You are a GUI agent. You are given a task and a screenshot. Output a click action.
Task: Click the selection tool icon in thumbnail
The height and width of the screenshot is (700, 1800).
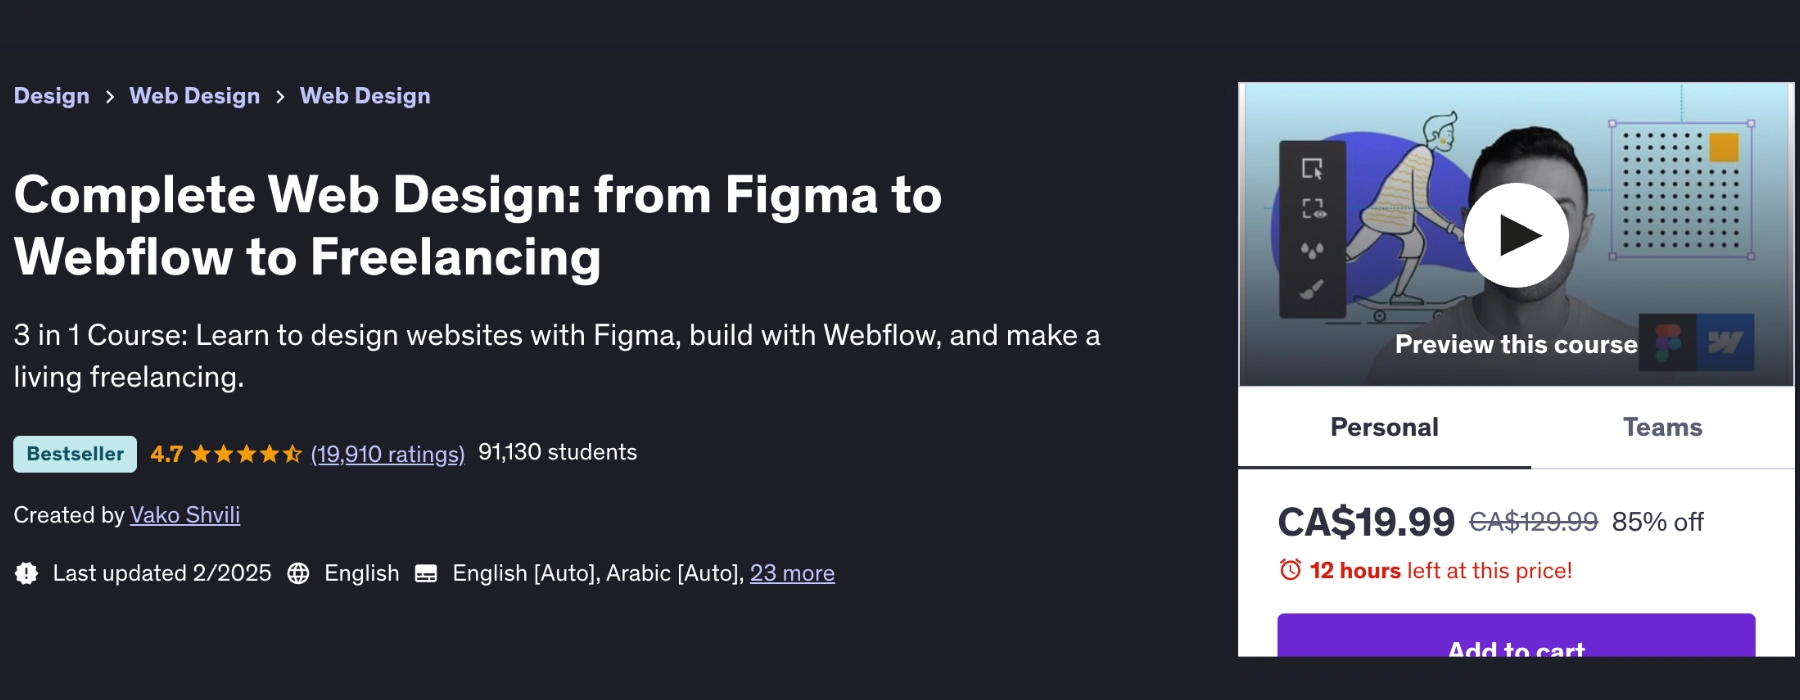point(1312,168)
